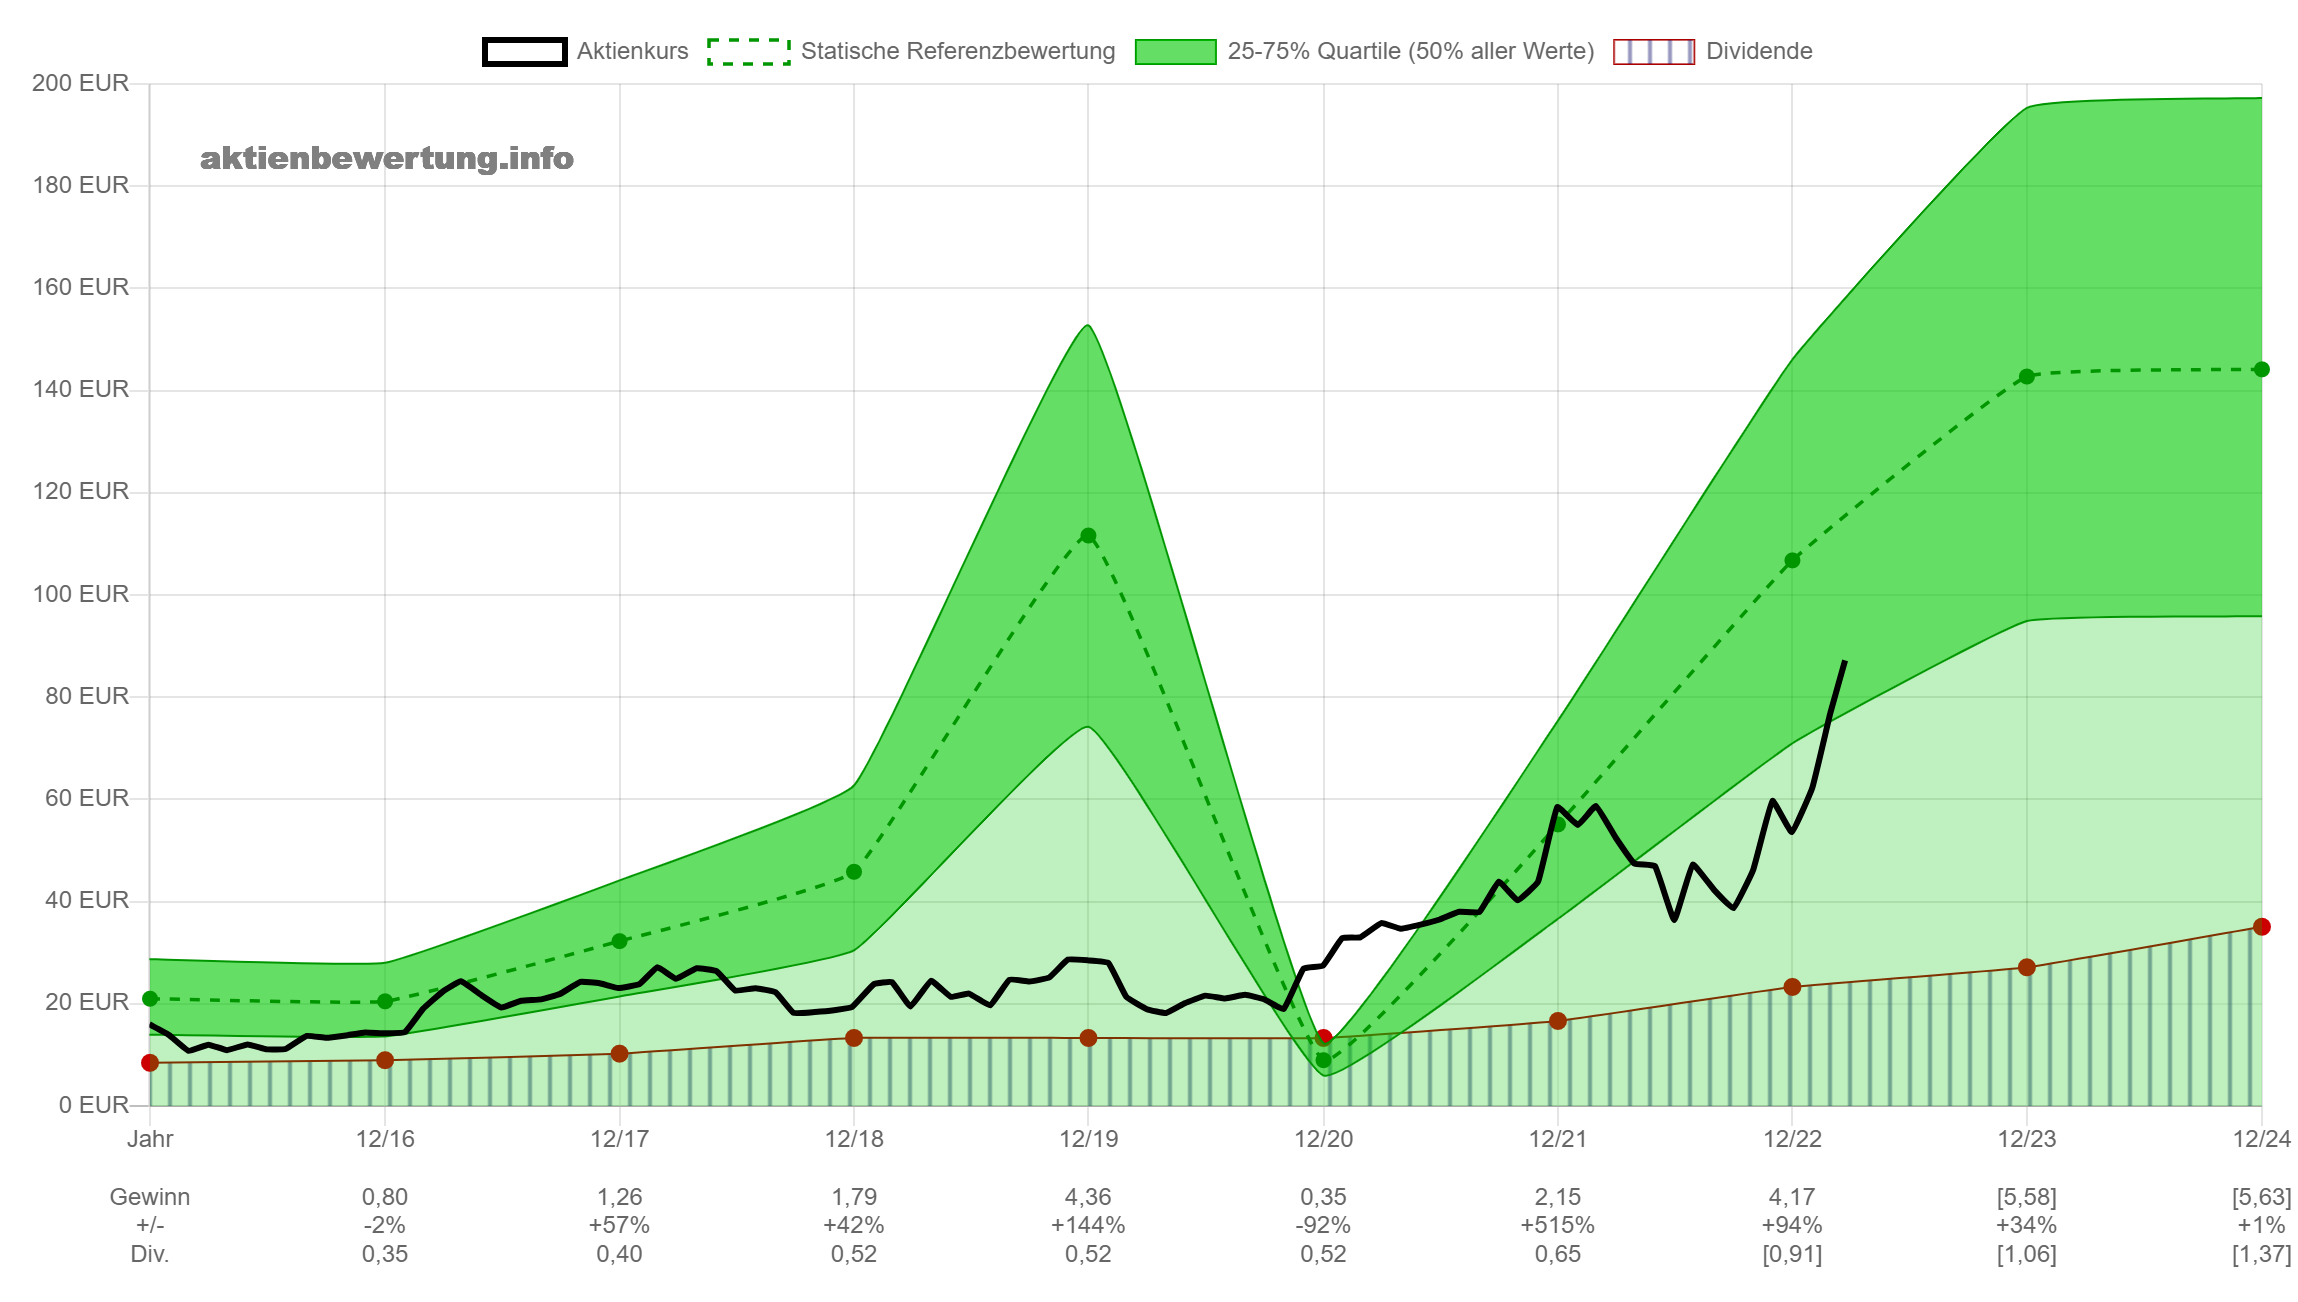Toggle the dashed Statische Referenzbewertung legend box

coord(749,51)
